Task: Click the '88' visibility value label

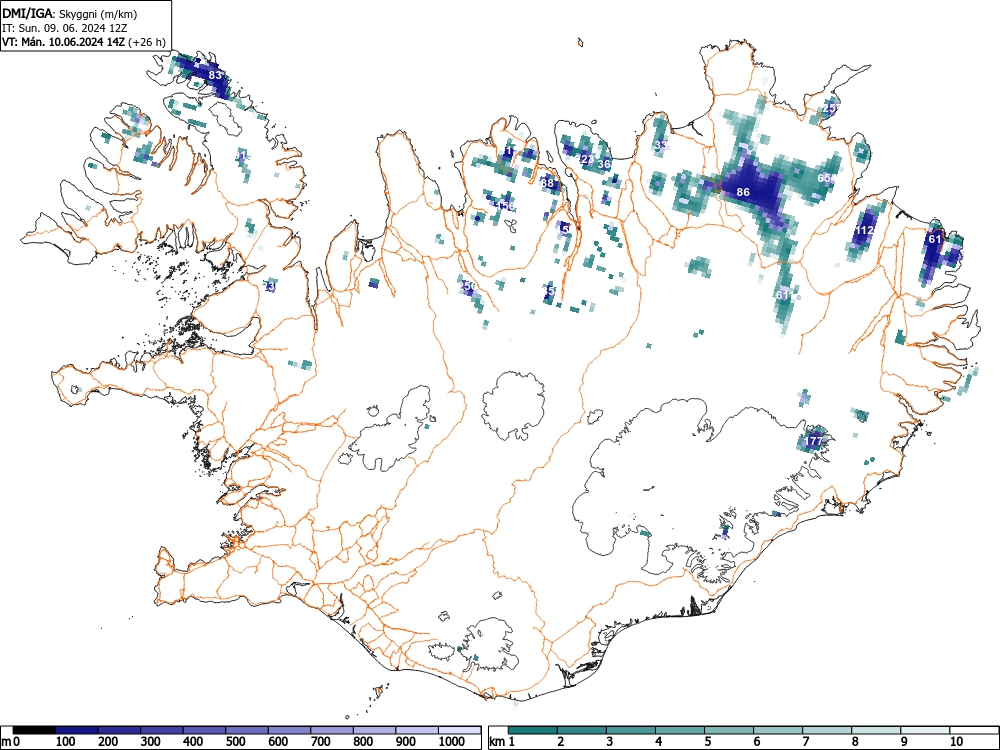Action: click(x=547, y=184)
